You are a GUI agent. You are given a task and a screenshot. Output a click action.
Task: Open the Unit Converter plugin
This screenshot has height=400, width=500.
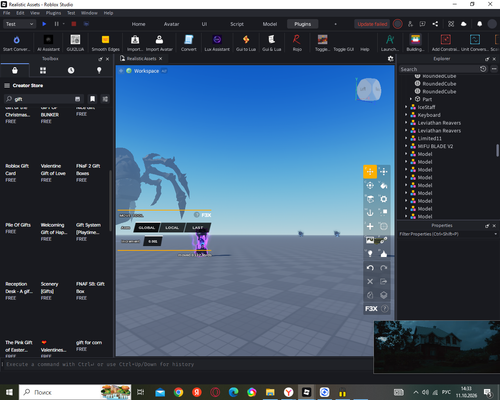(x=475, y=43)
